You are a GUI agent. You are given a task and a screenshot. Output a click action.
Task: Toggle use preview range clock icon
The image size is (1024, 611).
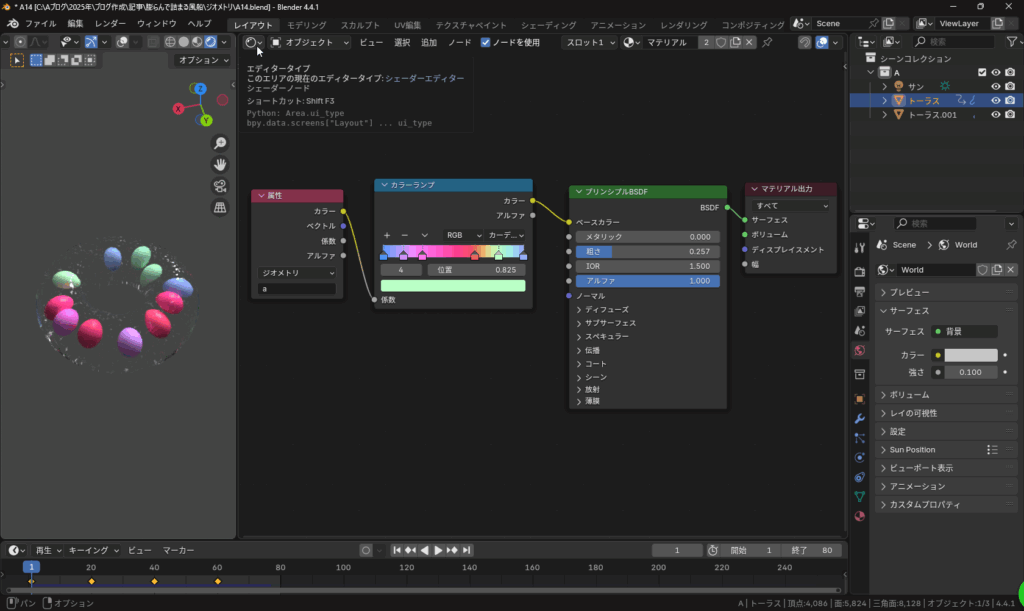coord(712,550)
